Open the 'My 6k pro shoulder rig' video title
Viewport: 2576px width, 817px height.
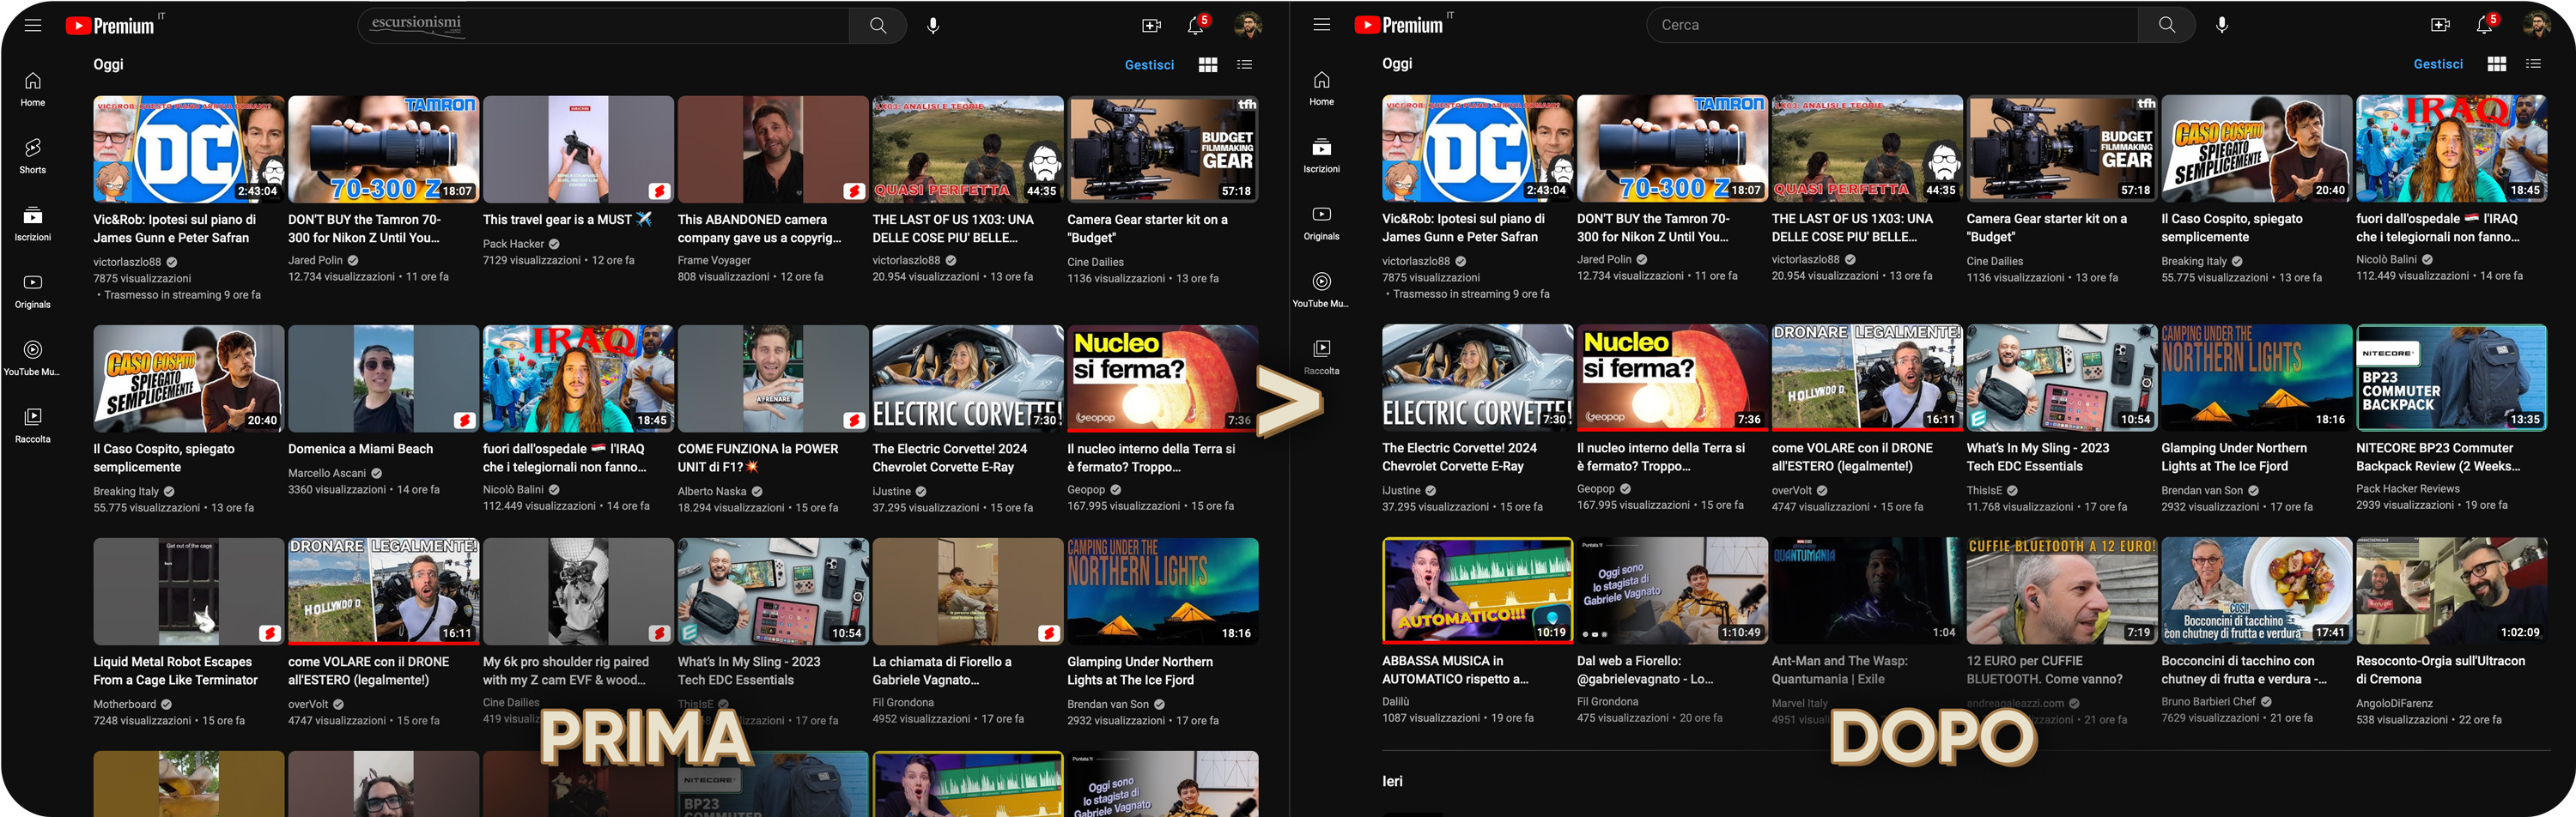(x=567, y=671)
